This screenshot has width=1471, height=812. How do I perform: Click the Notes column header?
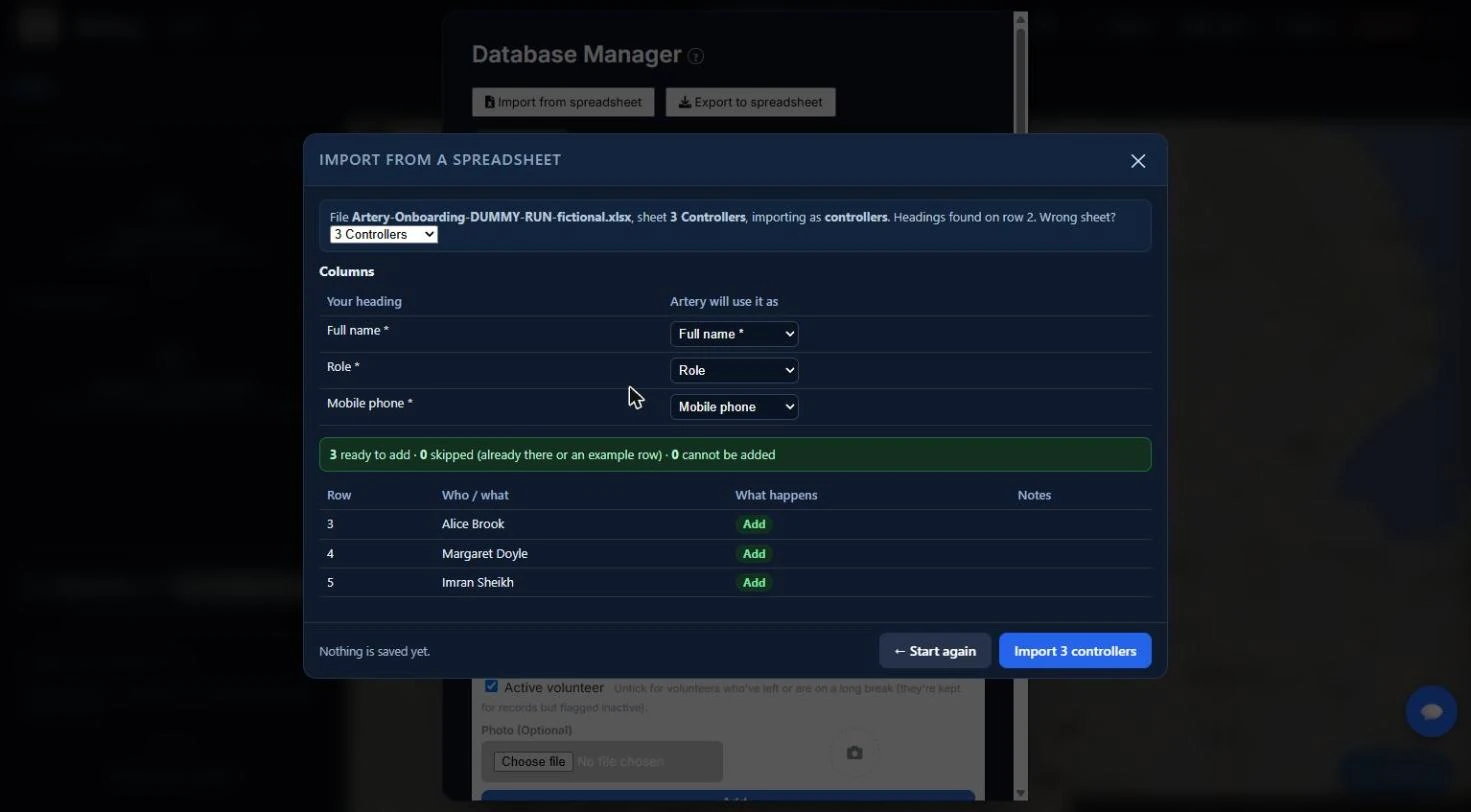coord(1034,495)
